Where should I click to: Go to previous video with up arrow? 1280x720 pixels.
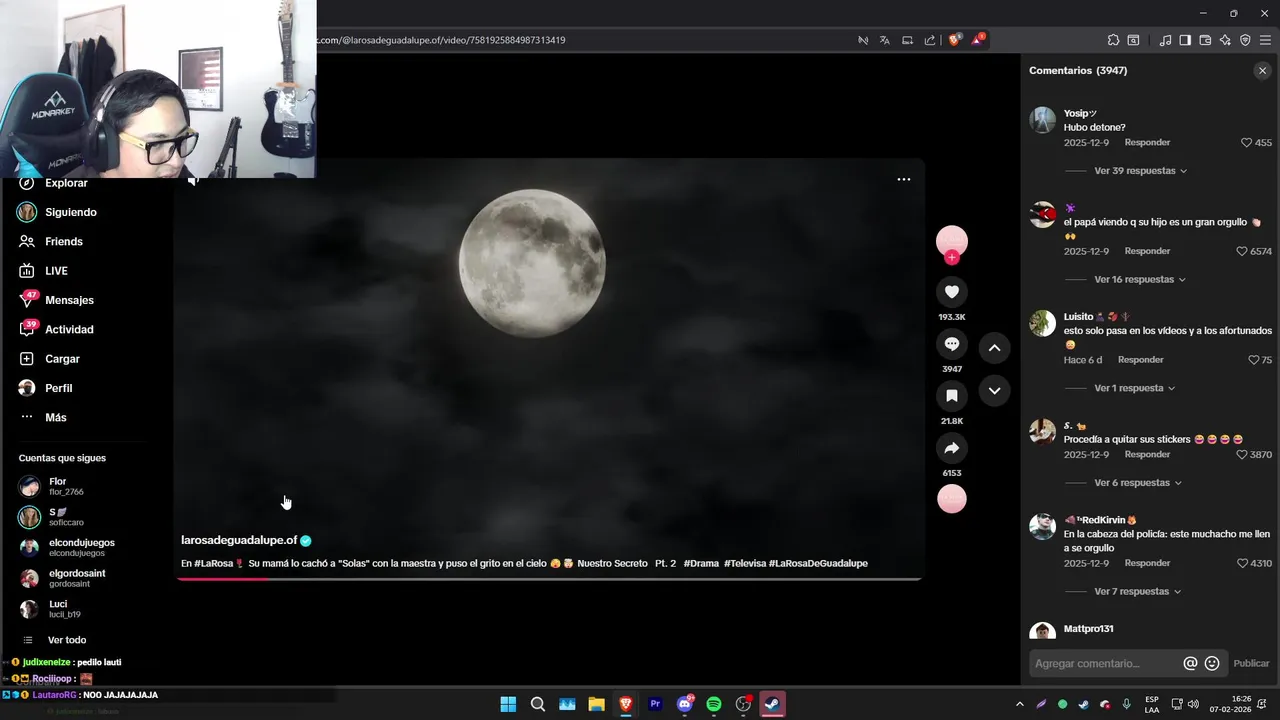[x=994, y=348]
